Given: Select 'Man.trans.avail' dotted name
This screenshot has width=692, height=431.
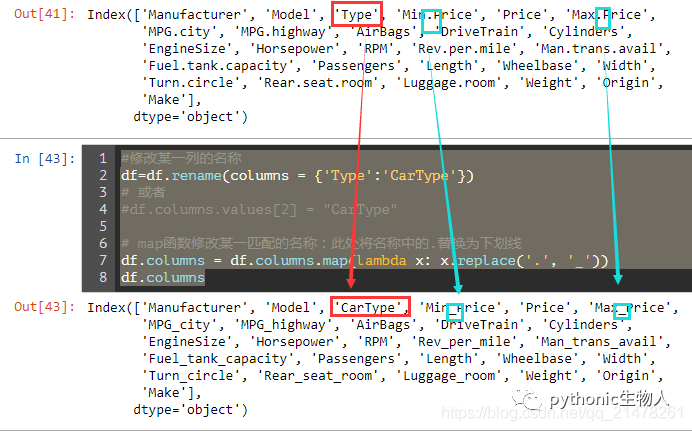Looking at the screenshot, I should [x=598, y=49].
